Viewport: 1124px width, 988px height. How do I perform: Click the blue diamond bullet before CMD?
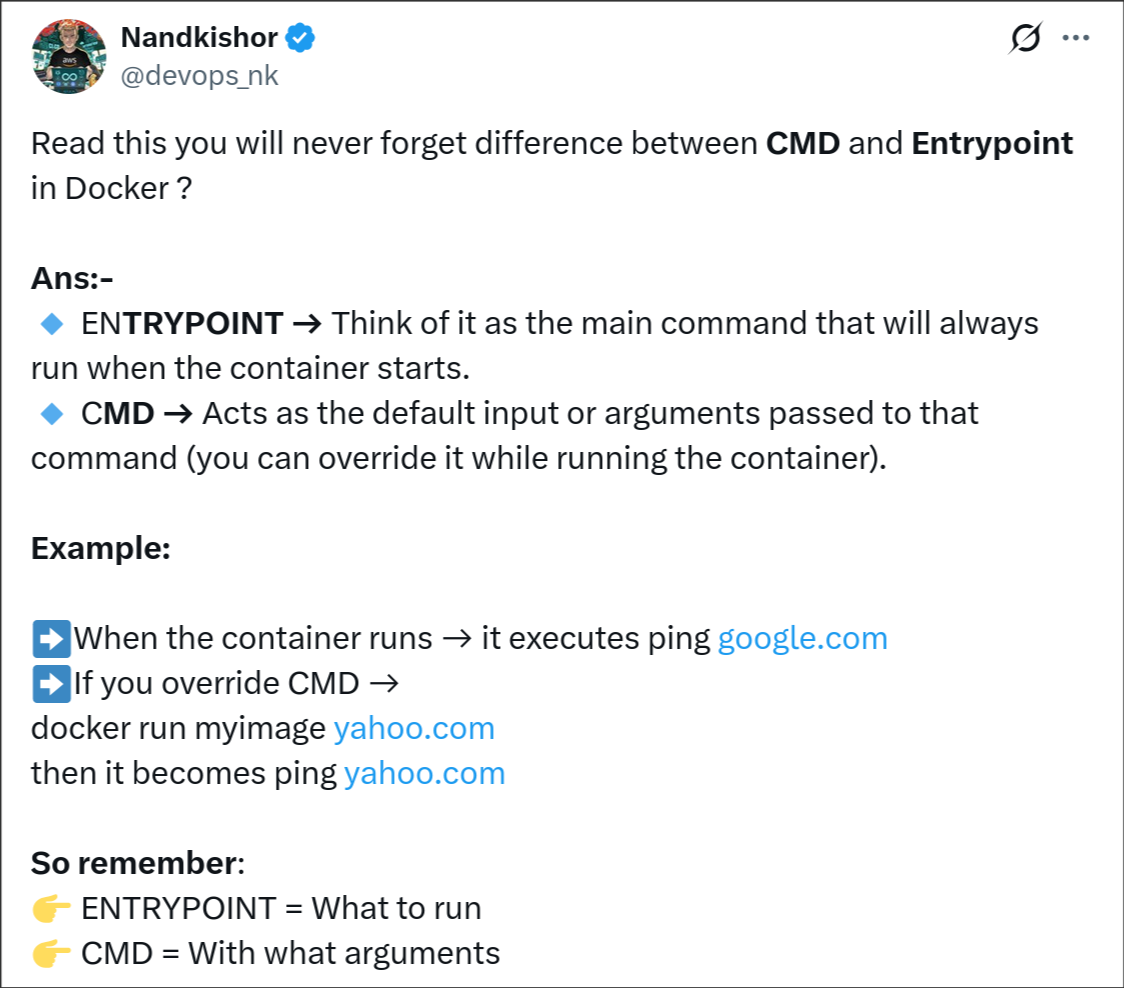[53, 413]
